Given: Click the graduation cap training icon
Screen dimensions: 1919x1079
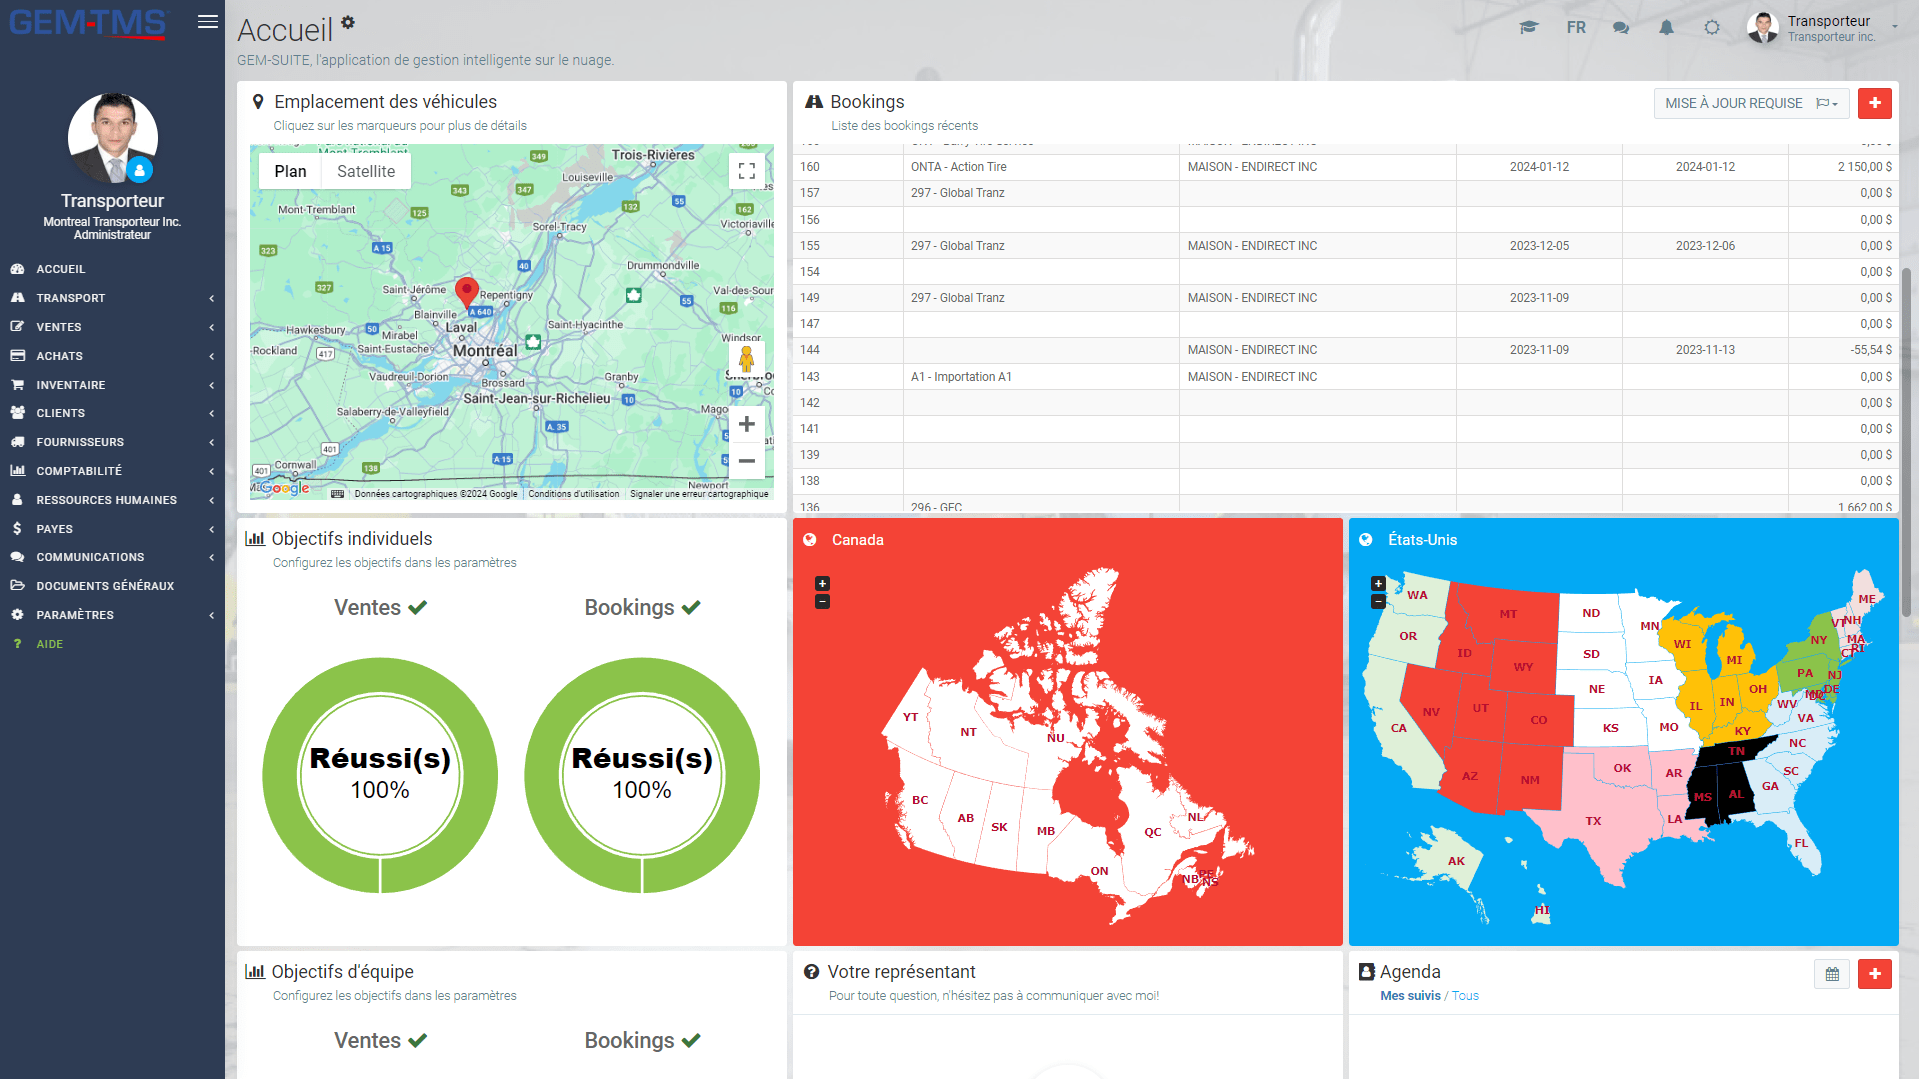Looking at the screenshot, I should click(1529, 28).
